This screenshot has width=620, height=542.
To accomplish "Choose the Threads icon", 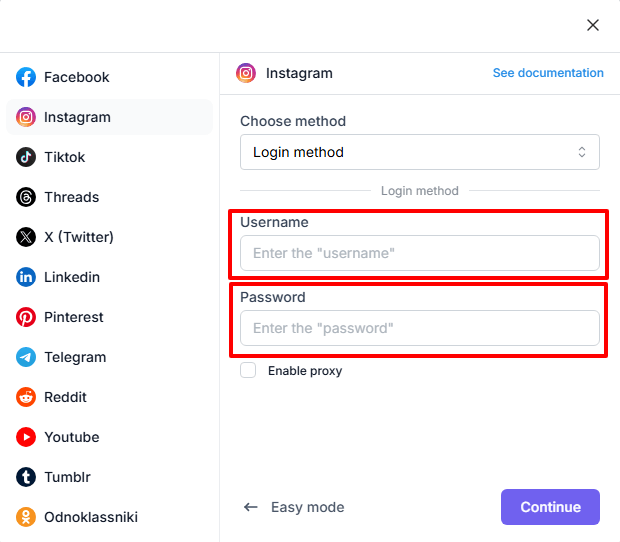I will [26, 197].
